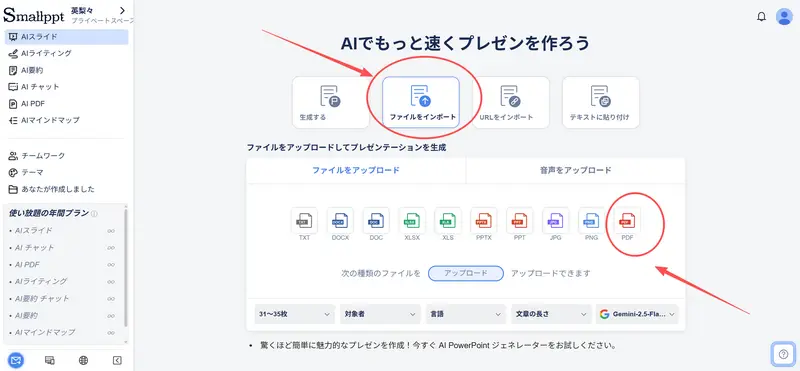Open the AIスライド sidebar item
The height and width of the screenshot is (371, 800).
pos(66,37)
